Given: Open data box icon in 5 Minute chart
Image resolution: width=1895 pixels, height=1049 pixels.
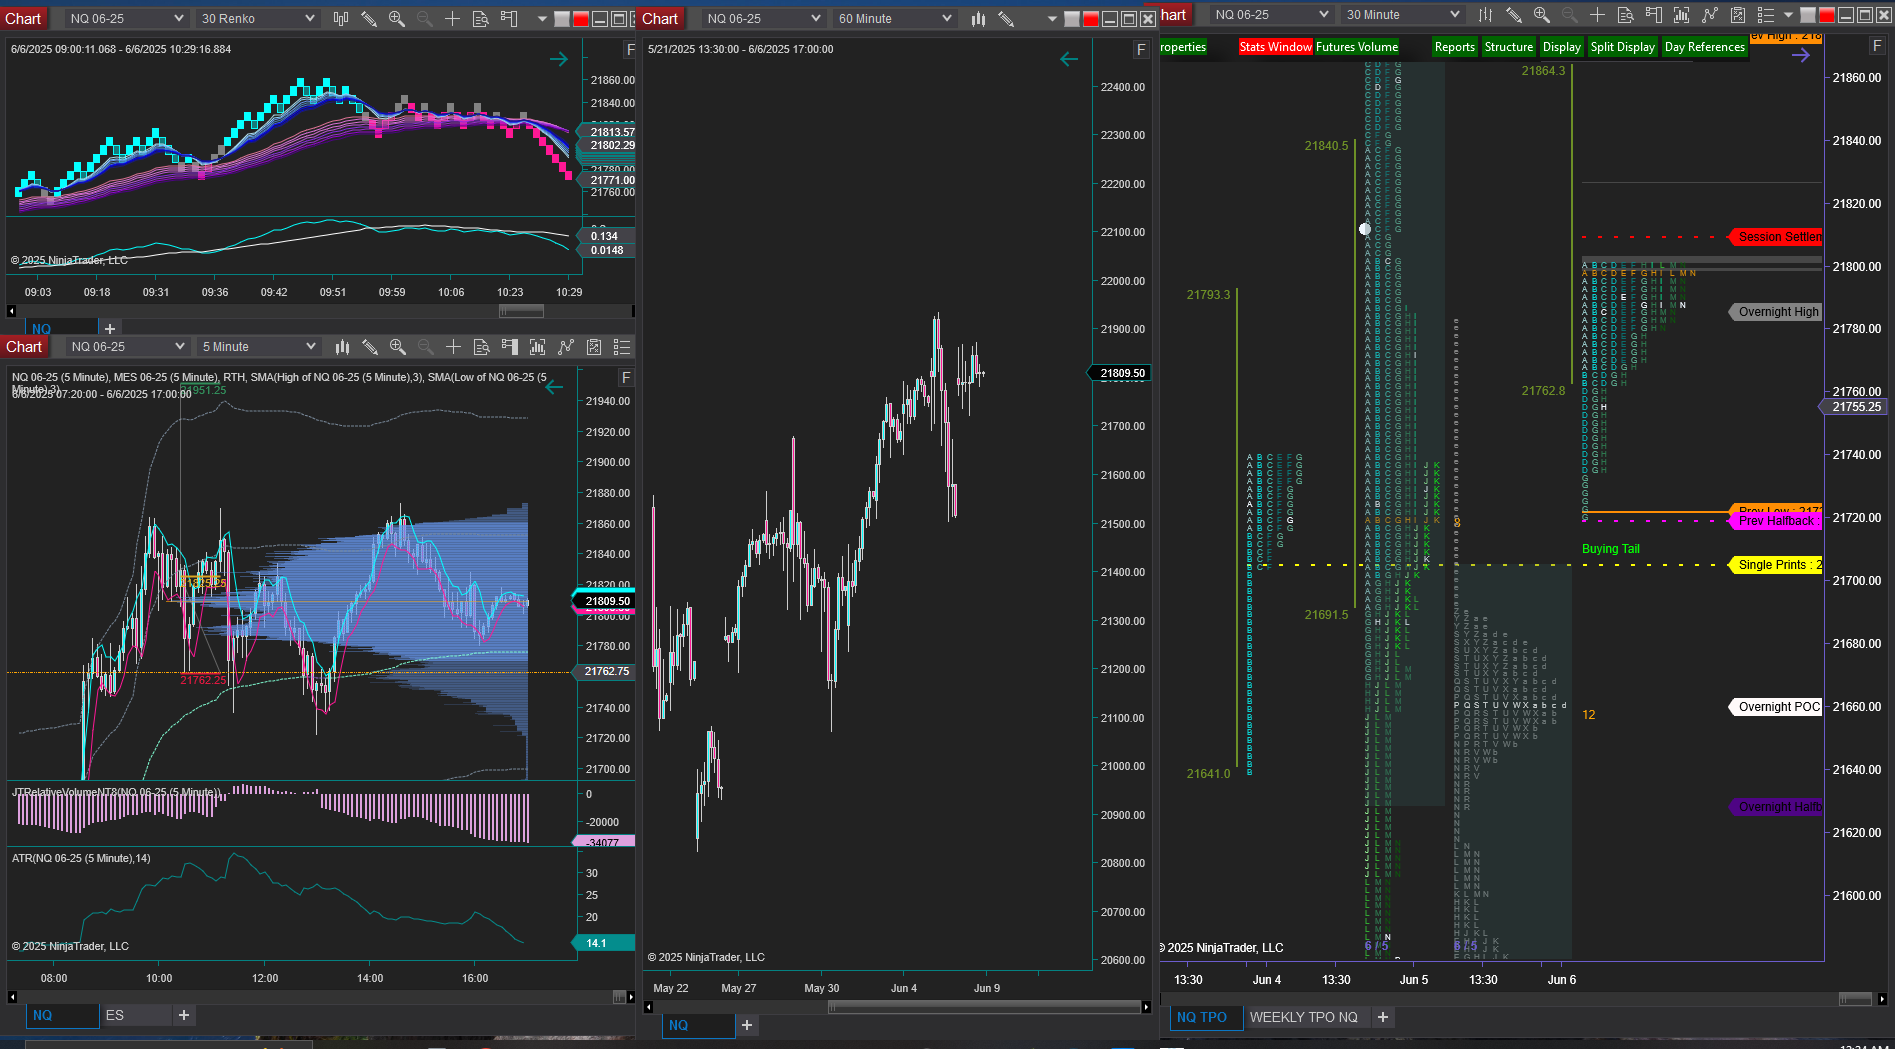Looking at the screenshot, I should (482, 346).
